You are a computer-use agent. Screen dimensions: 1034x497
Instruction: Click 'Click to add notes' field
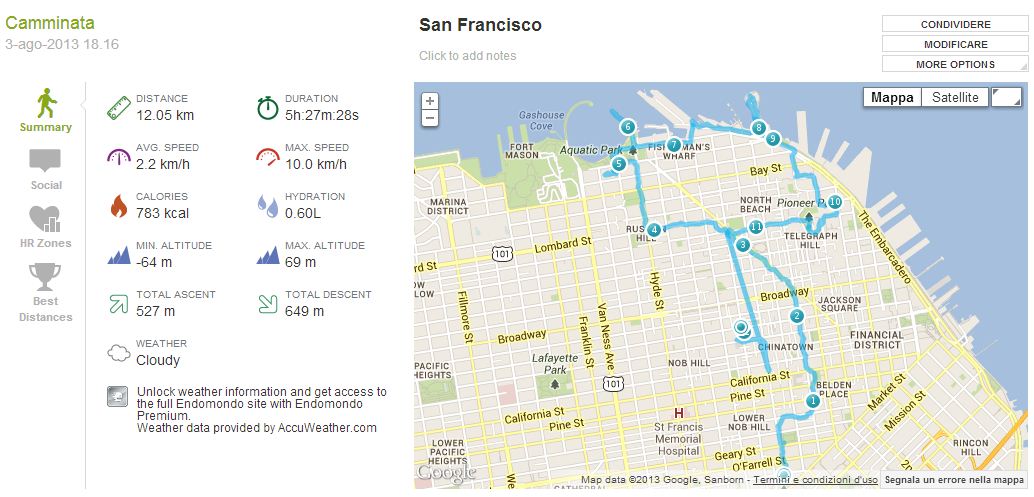(468, 56)
